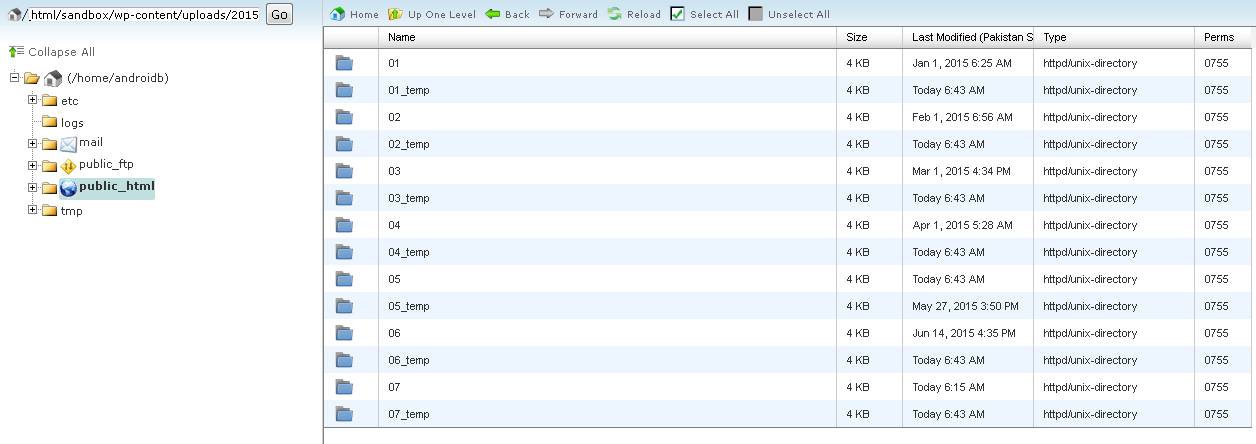1256x444 pixels.
Task: Select public_html in the tree
Action: point(117,186)
